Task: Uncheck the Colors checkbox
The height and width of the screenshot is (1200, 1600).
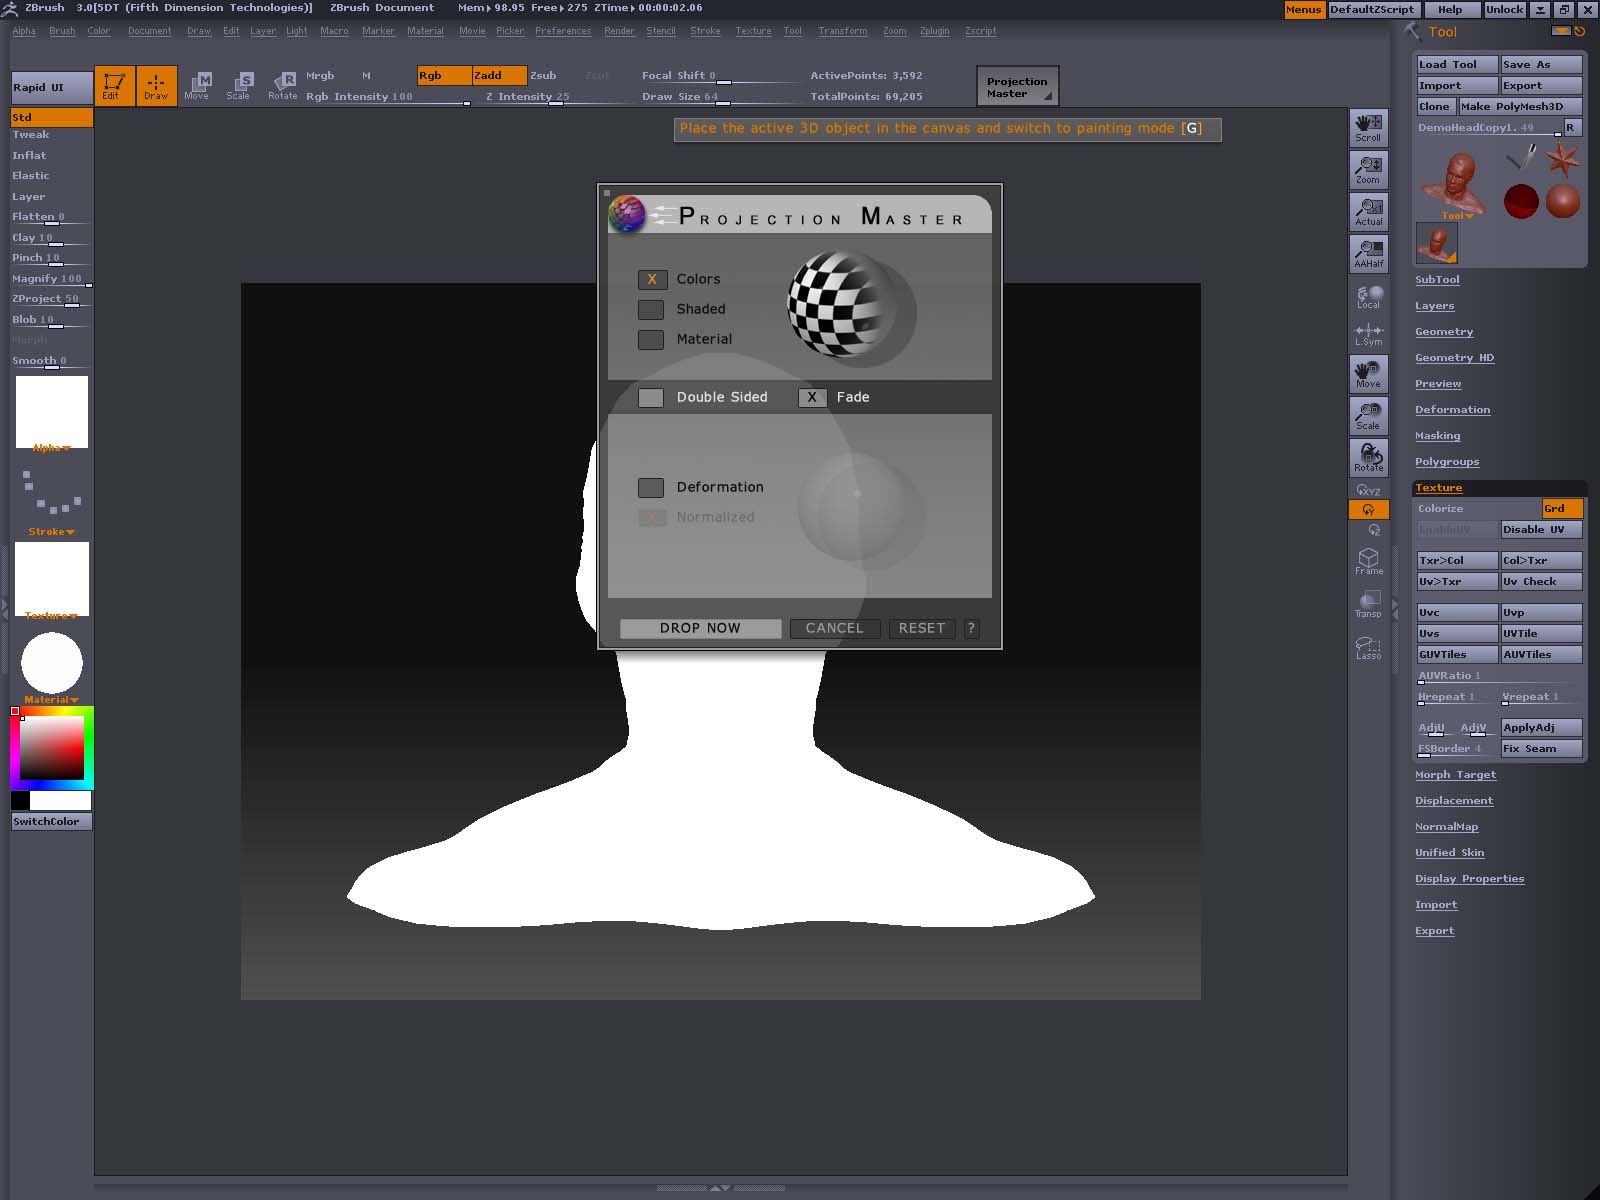Action: point(651,280)
